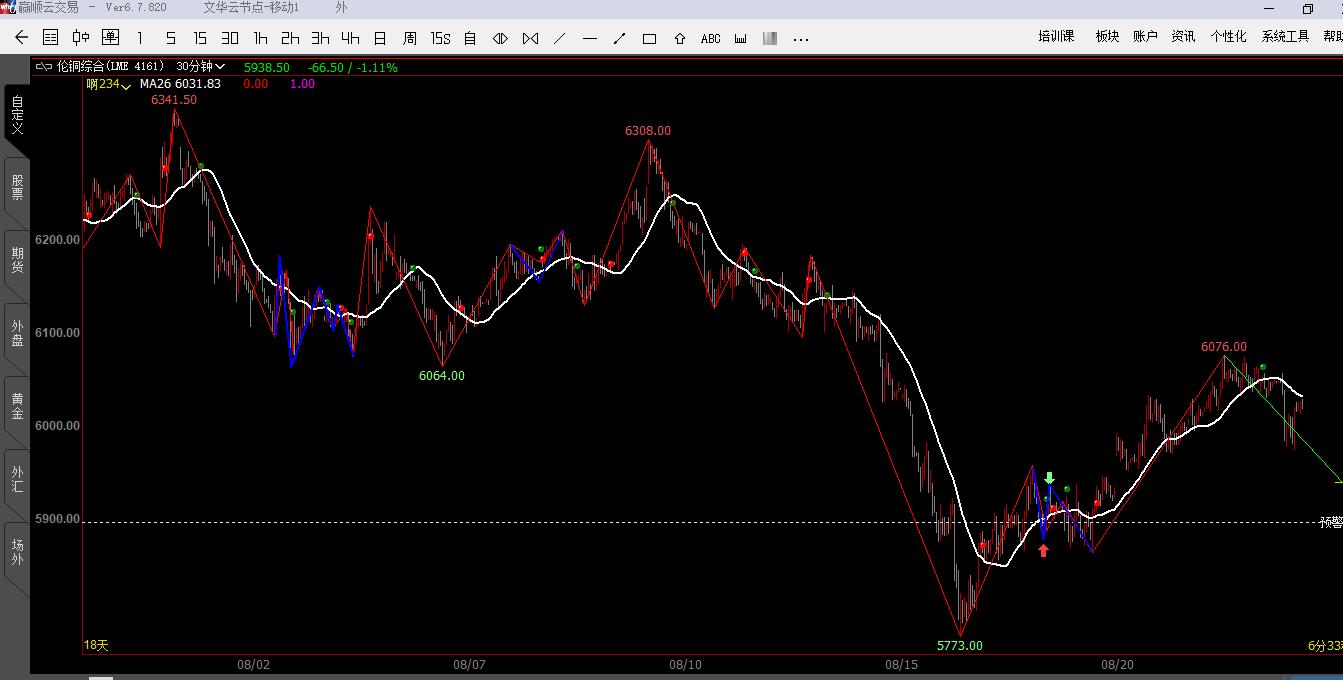
Task: Switch to the daily 日 period
Action: click(x=380, y=38)
